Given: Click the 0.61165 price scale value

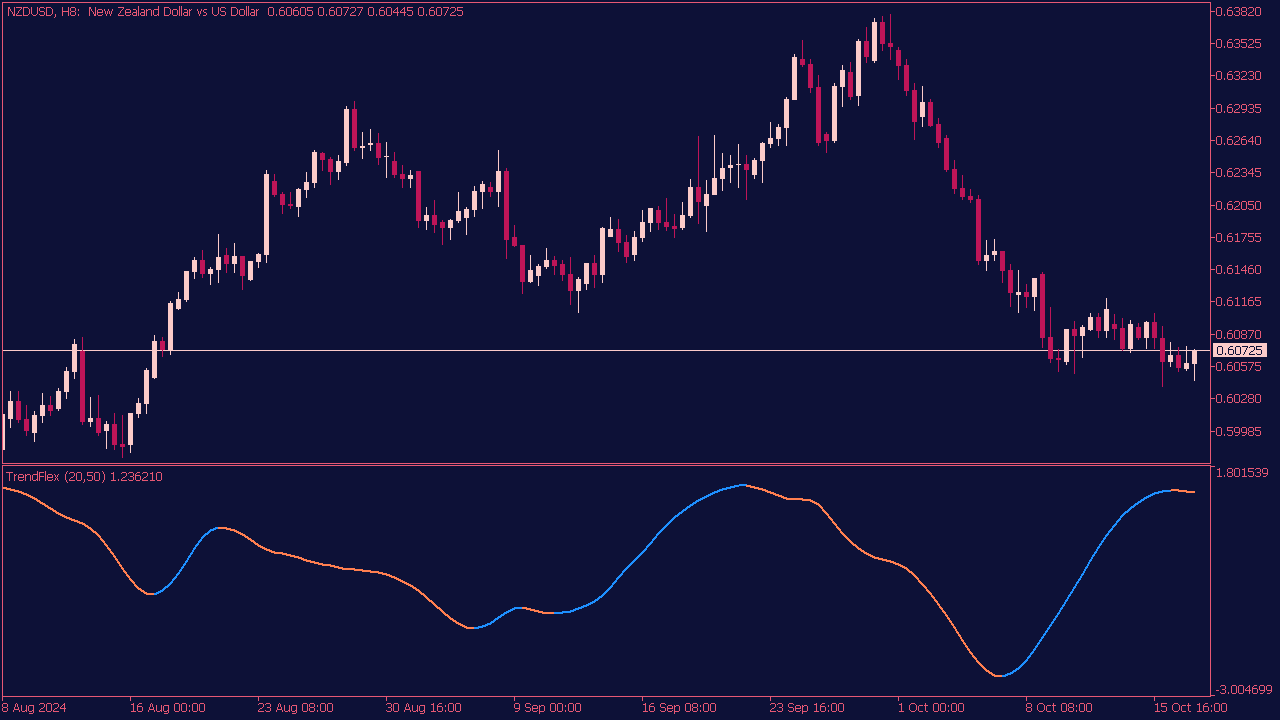Looking at the screenshot, I should (x=1239, y=302).
